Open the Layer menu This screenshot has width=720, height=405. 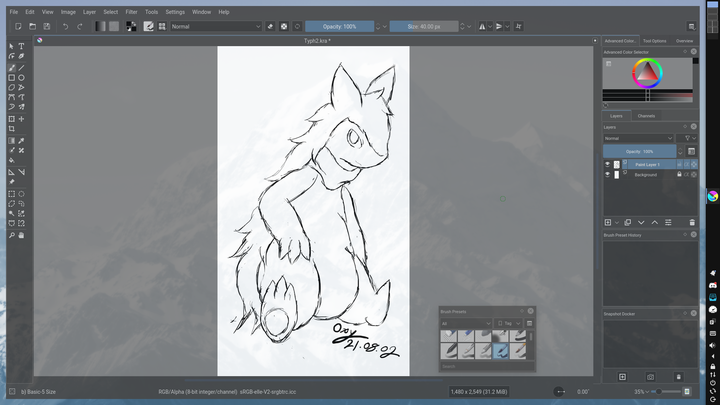(x=89, y=12)
